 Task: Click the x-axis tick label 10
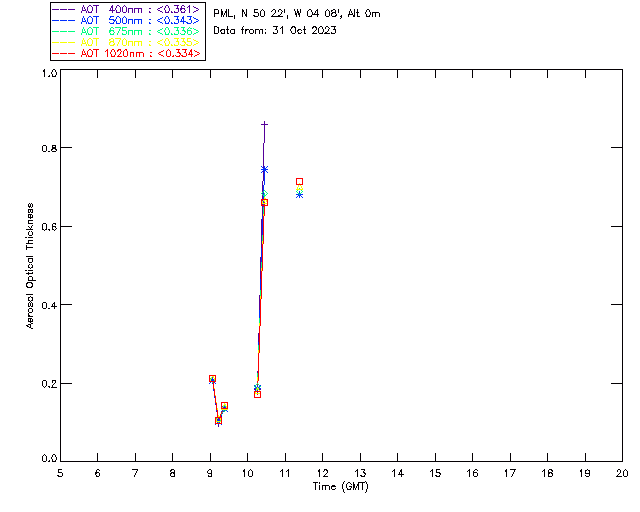[x=247, y=473]
